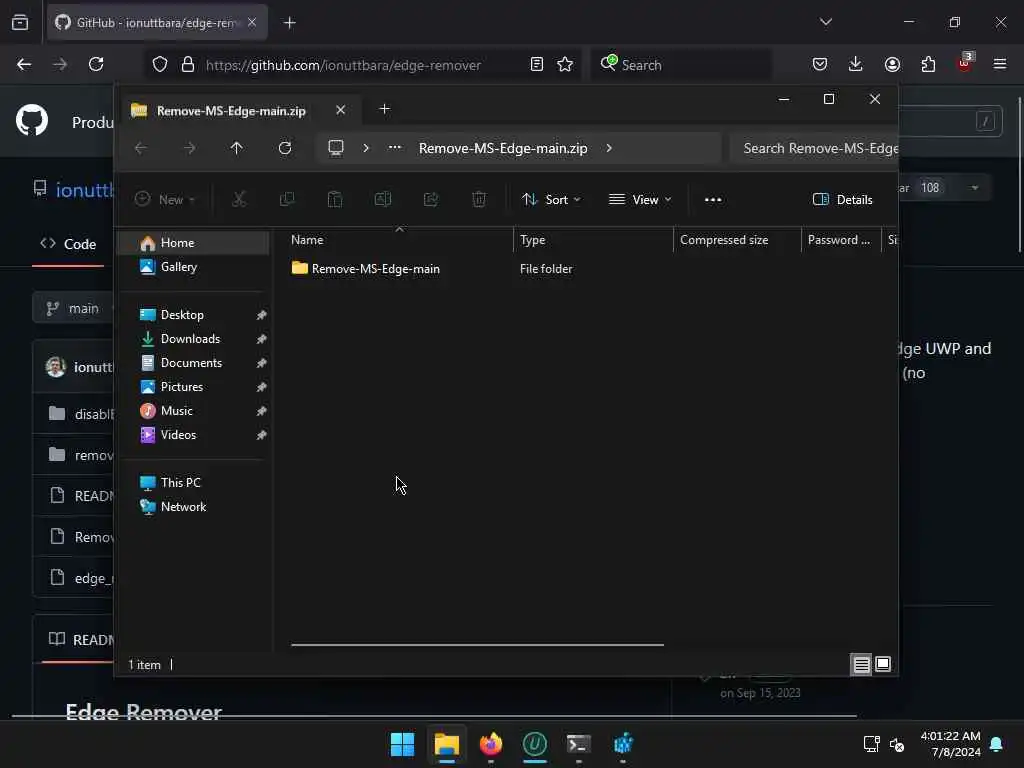Open Firefox from the taskbar
This screenshot has height=768, width=1024.
point(490,744)
